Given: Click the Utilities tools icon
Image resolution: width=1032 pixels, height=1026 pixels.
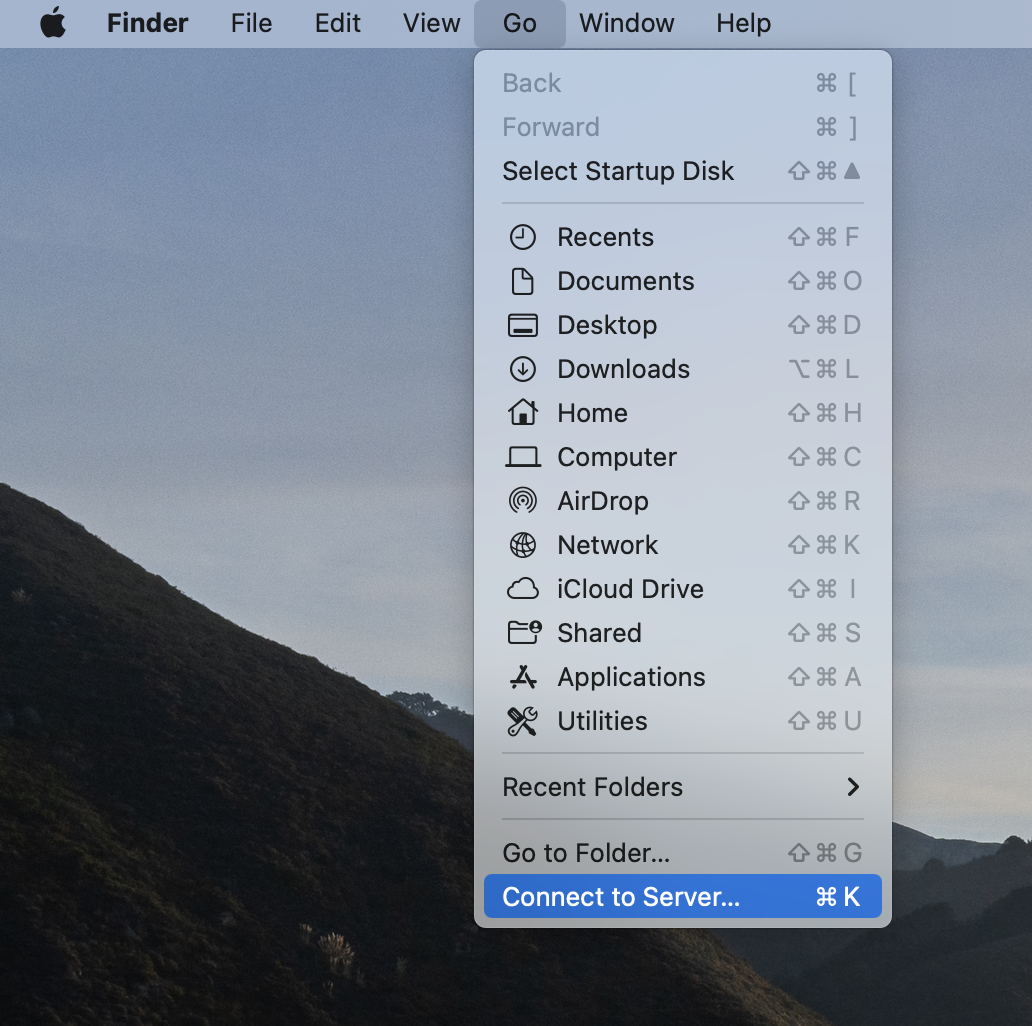Looking at the screenshot, I should point(522,721).
